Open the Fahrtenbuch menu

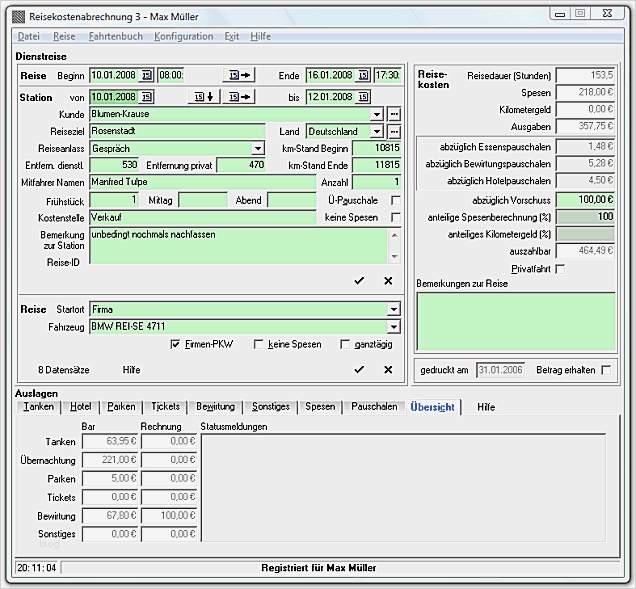tap(116, 36)
